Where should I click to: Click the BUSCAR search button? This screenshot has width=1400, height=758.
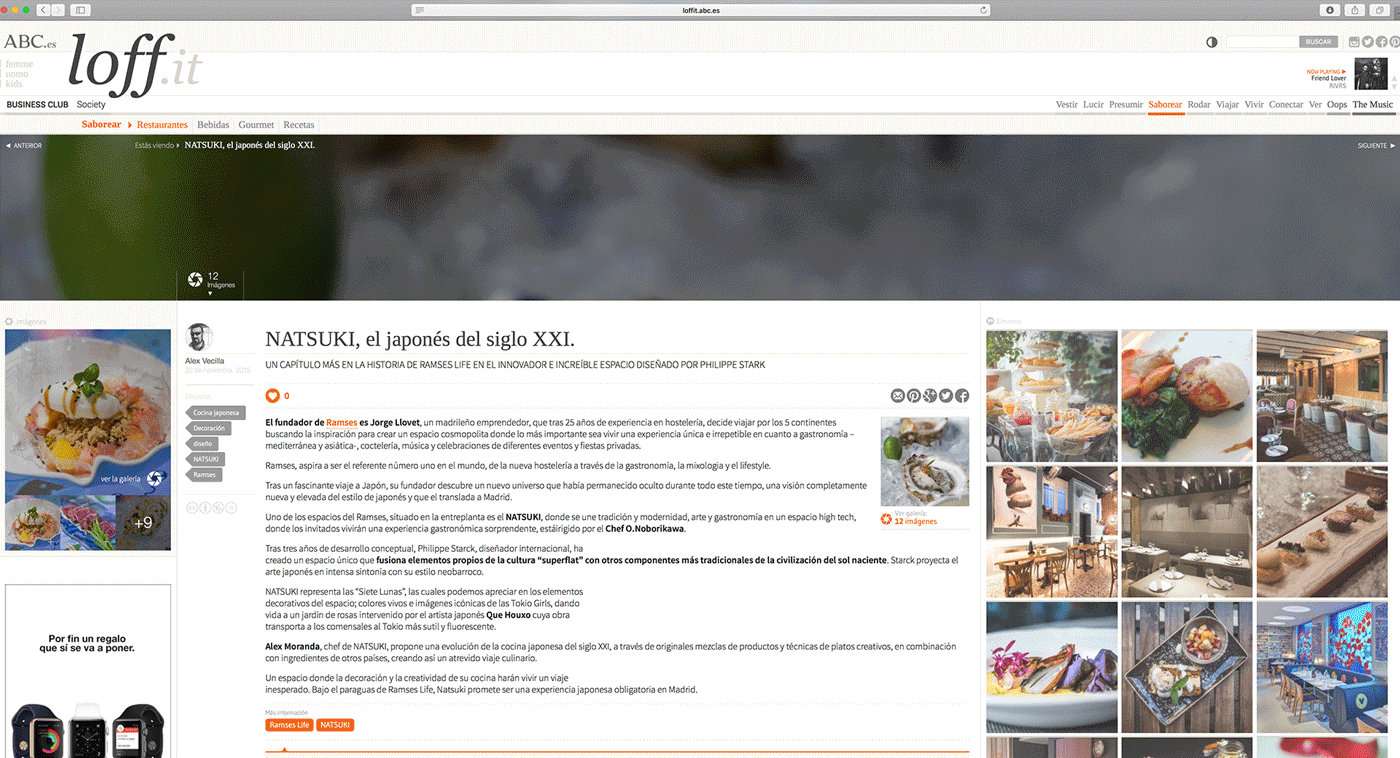point(1318,42)
